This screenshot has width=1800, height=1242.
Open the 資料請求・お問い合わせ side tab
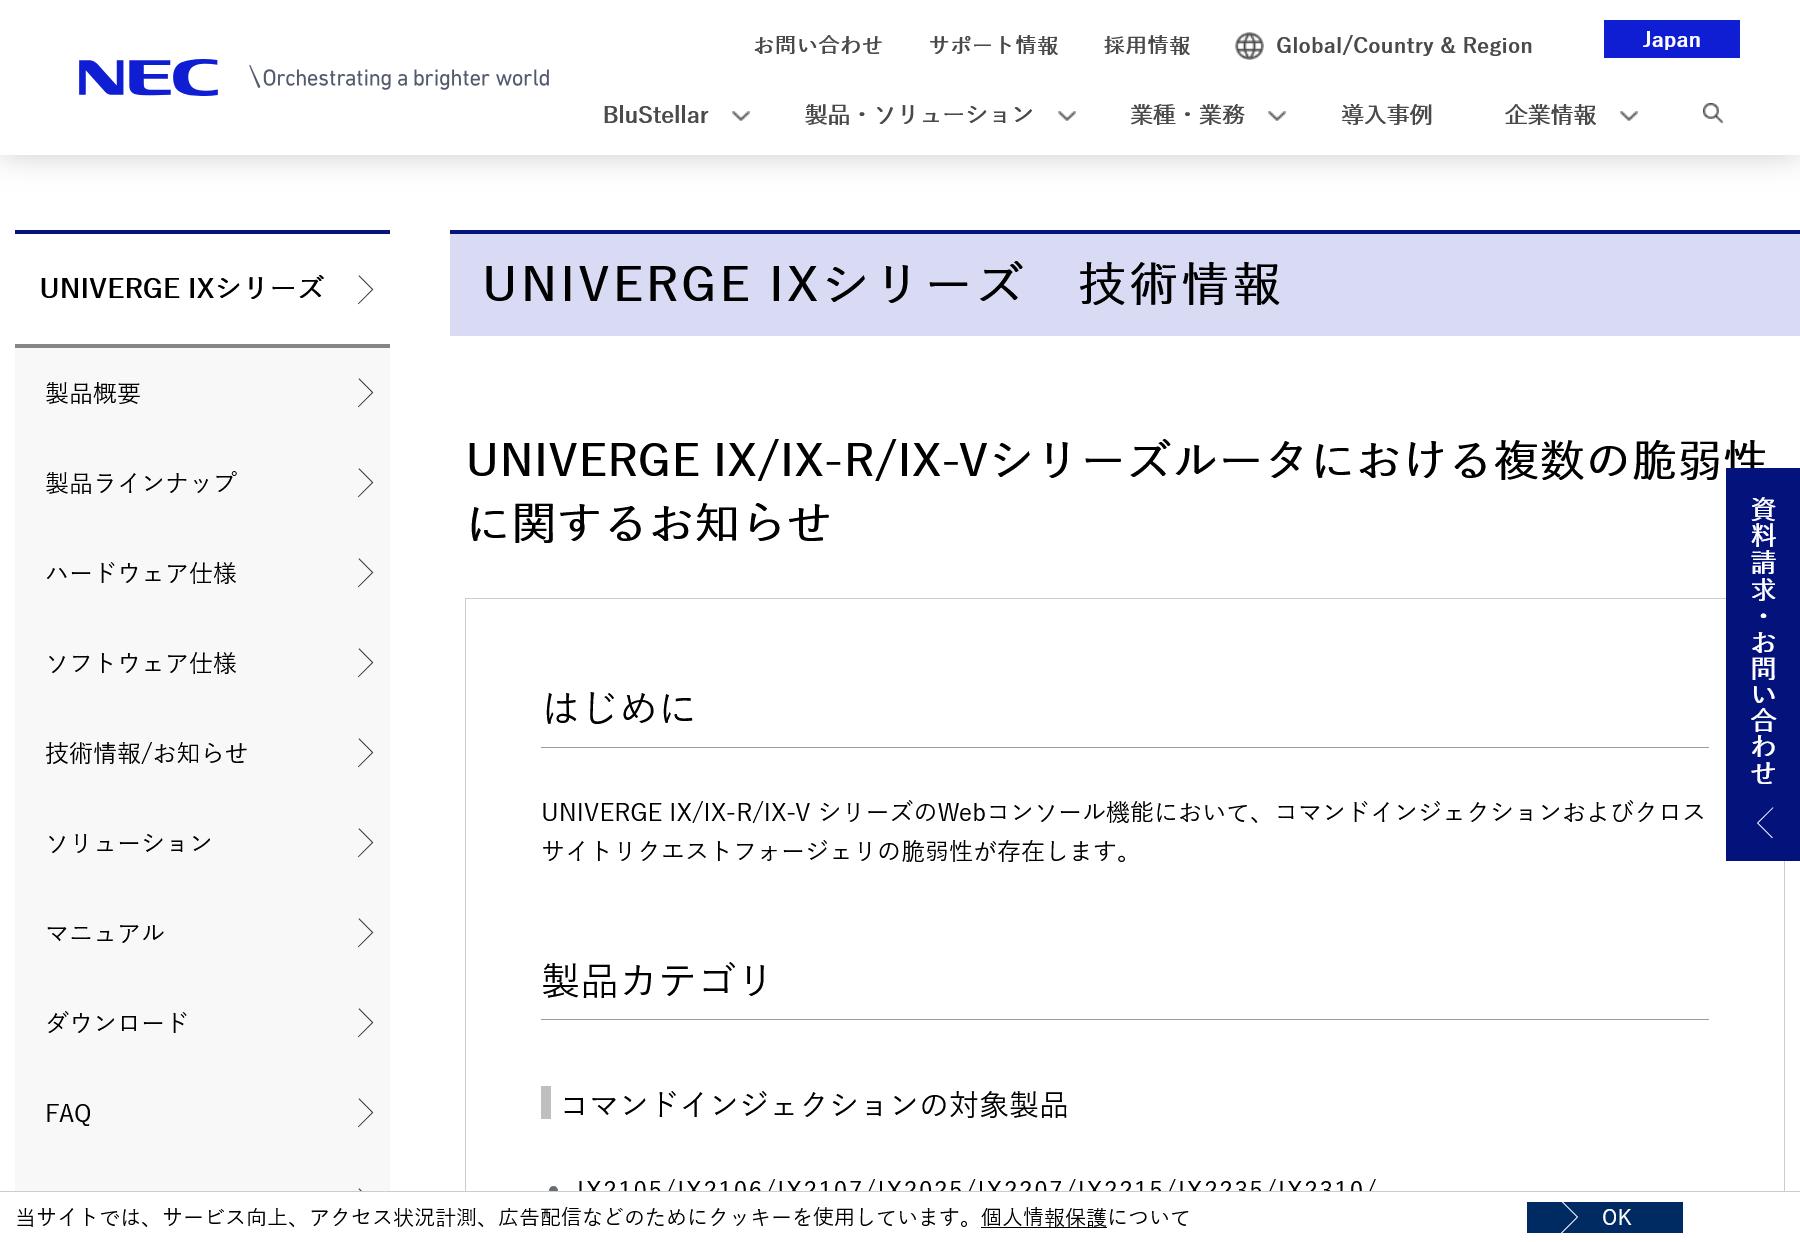coord(1763,664)
